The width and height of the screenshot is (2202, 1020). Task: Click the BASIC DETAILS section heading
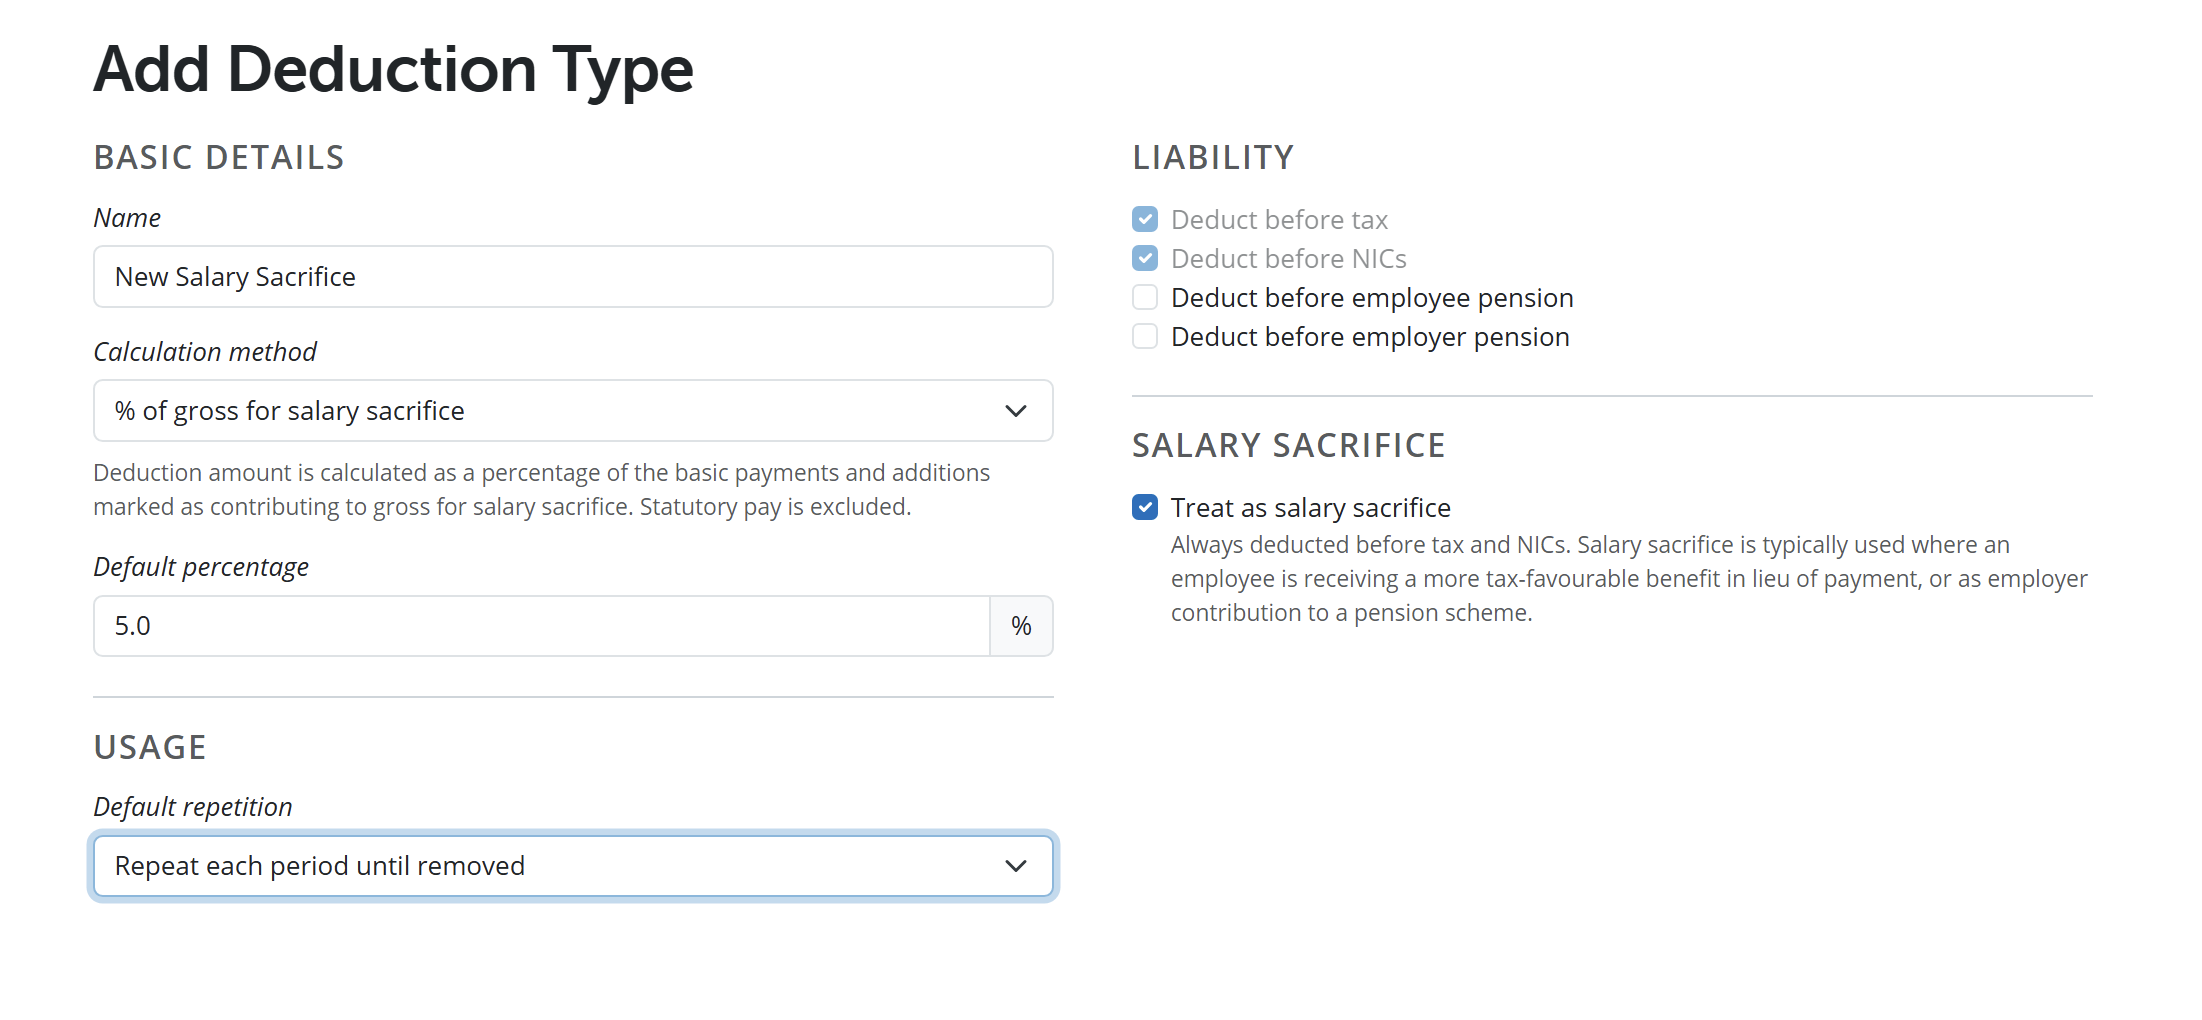click(x=219, y=157)
